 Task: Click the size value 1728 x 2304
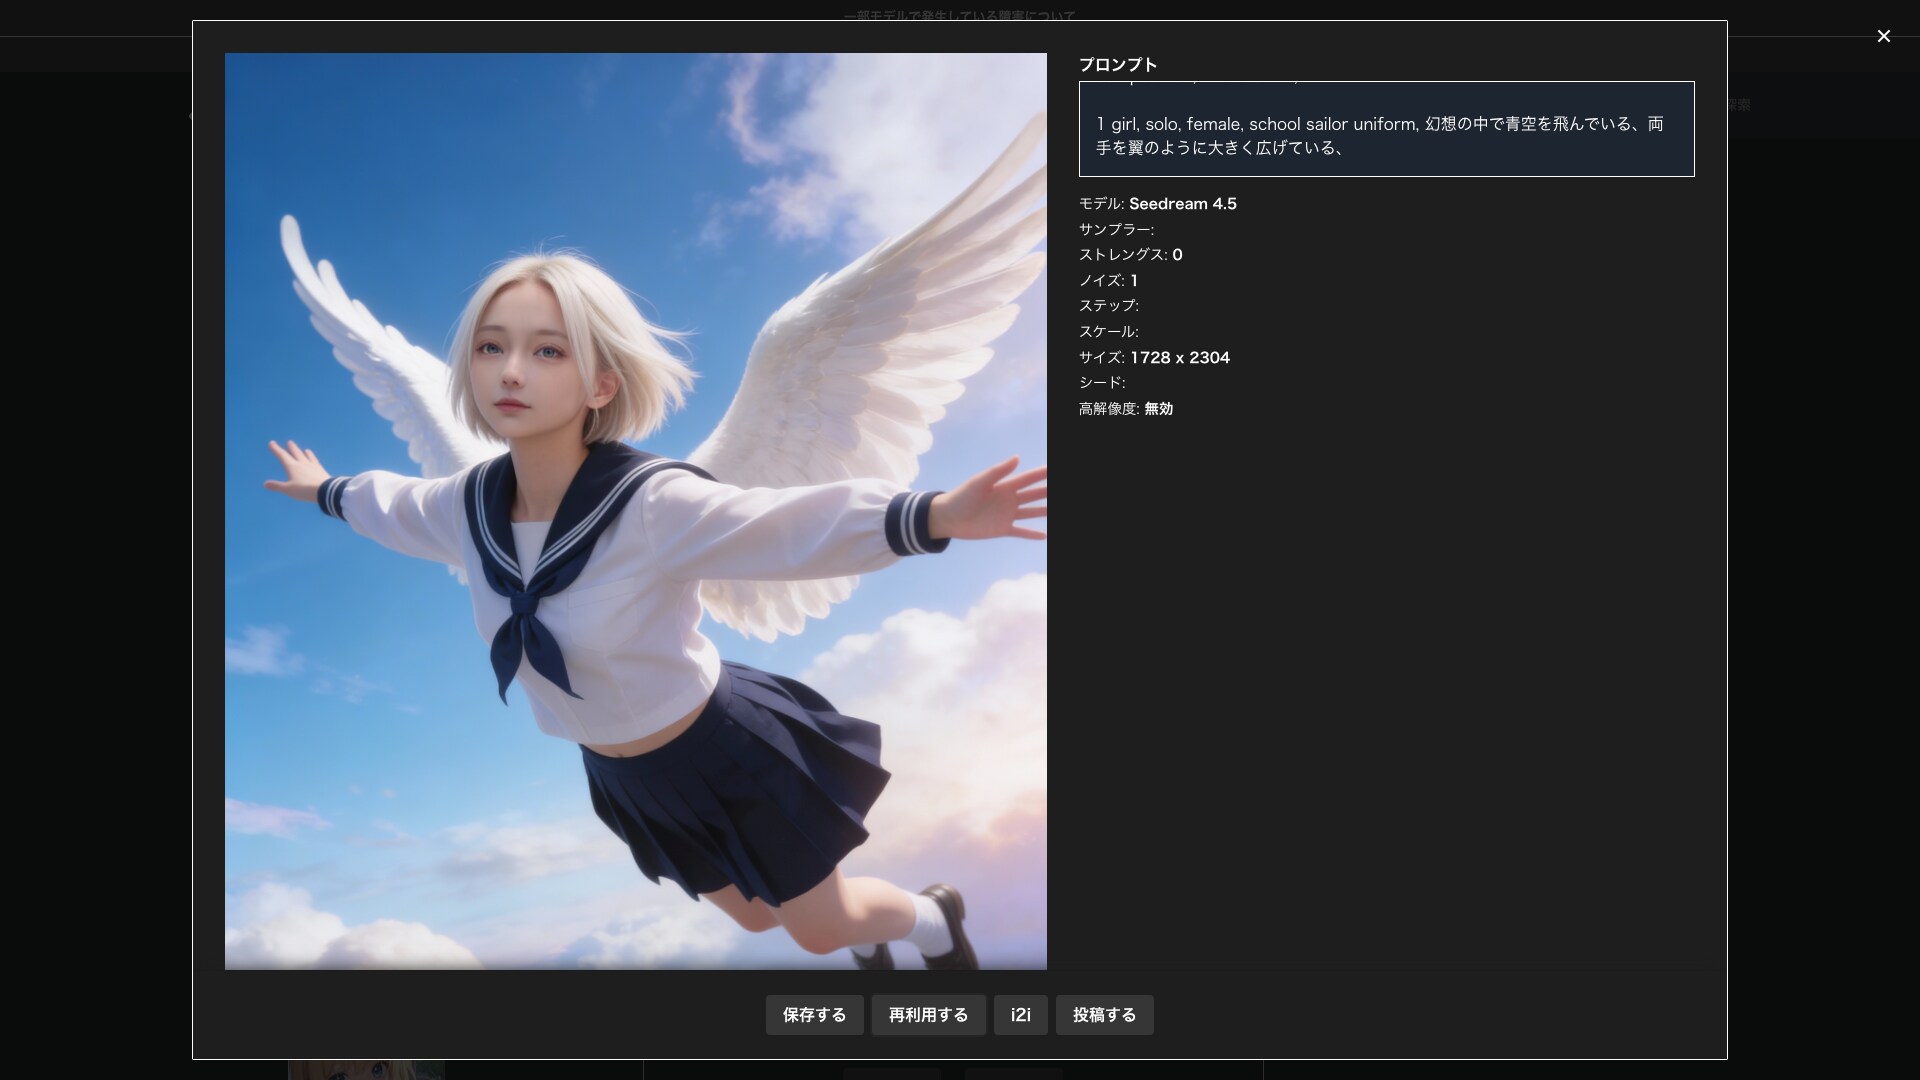coord(1180,358)
